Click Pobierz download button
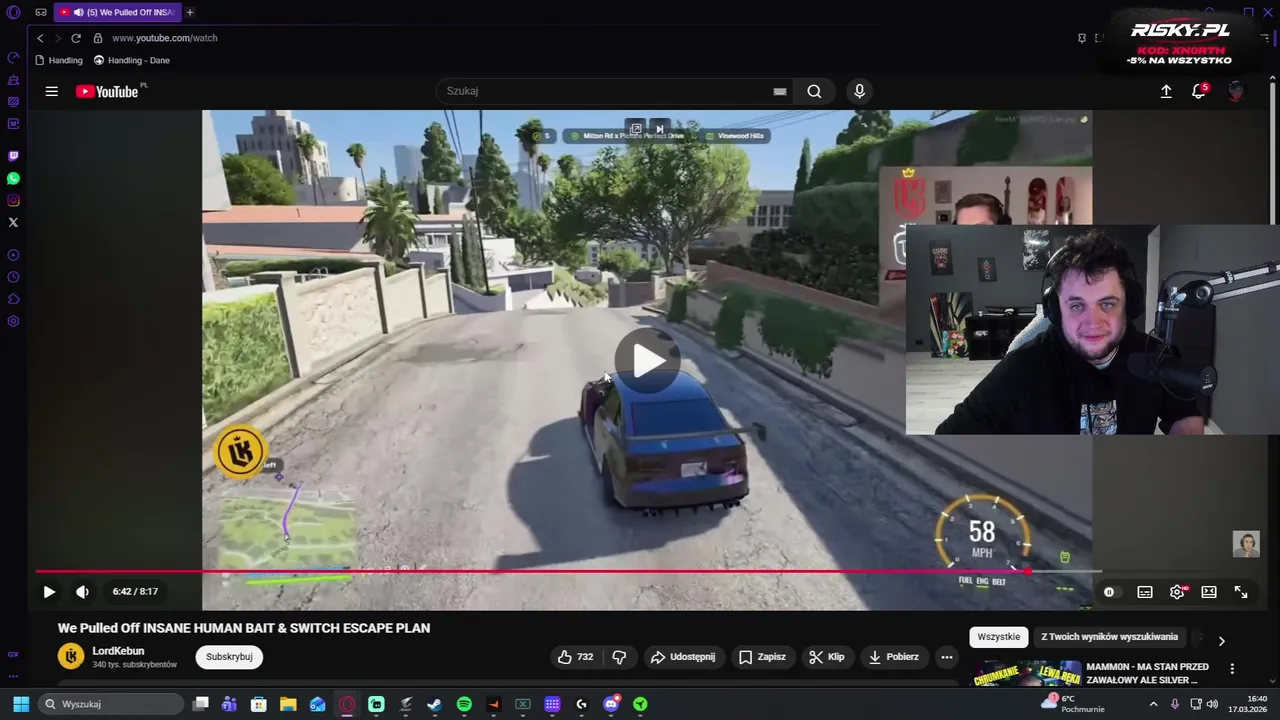The width and height of the screenshot is (1280, 720). [893, 657]
